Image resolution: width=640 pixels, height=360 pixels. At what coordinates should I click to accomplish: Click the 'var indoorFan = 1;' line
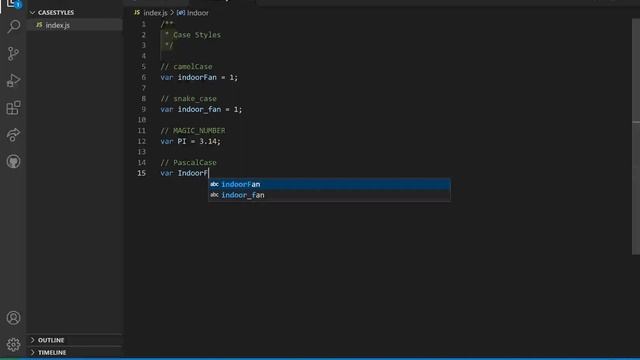(199, 77)
